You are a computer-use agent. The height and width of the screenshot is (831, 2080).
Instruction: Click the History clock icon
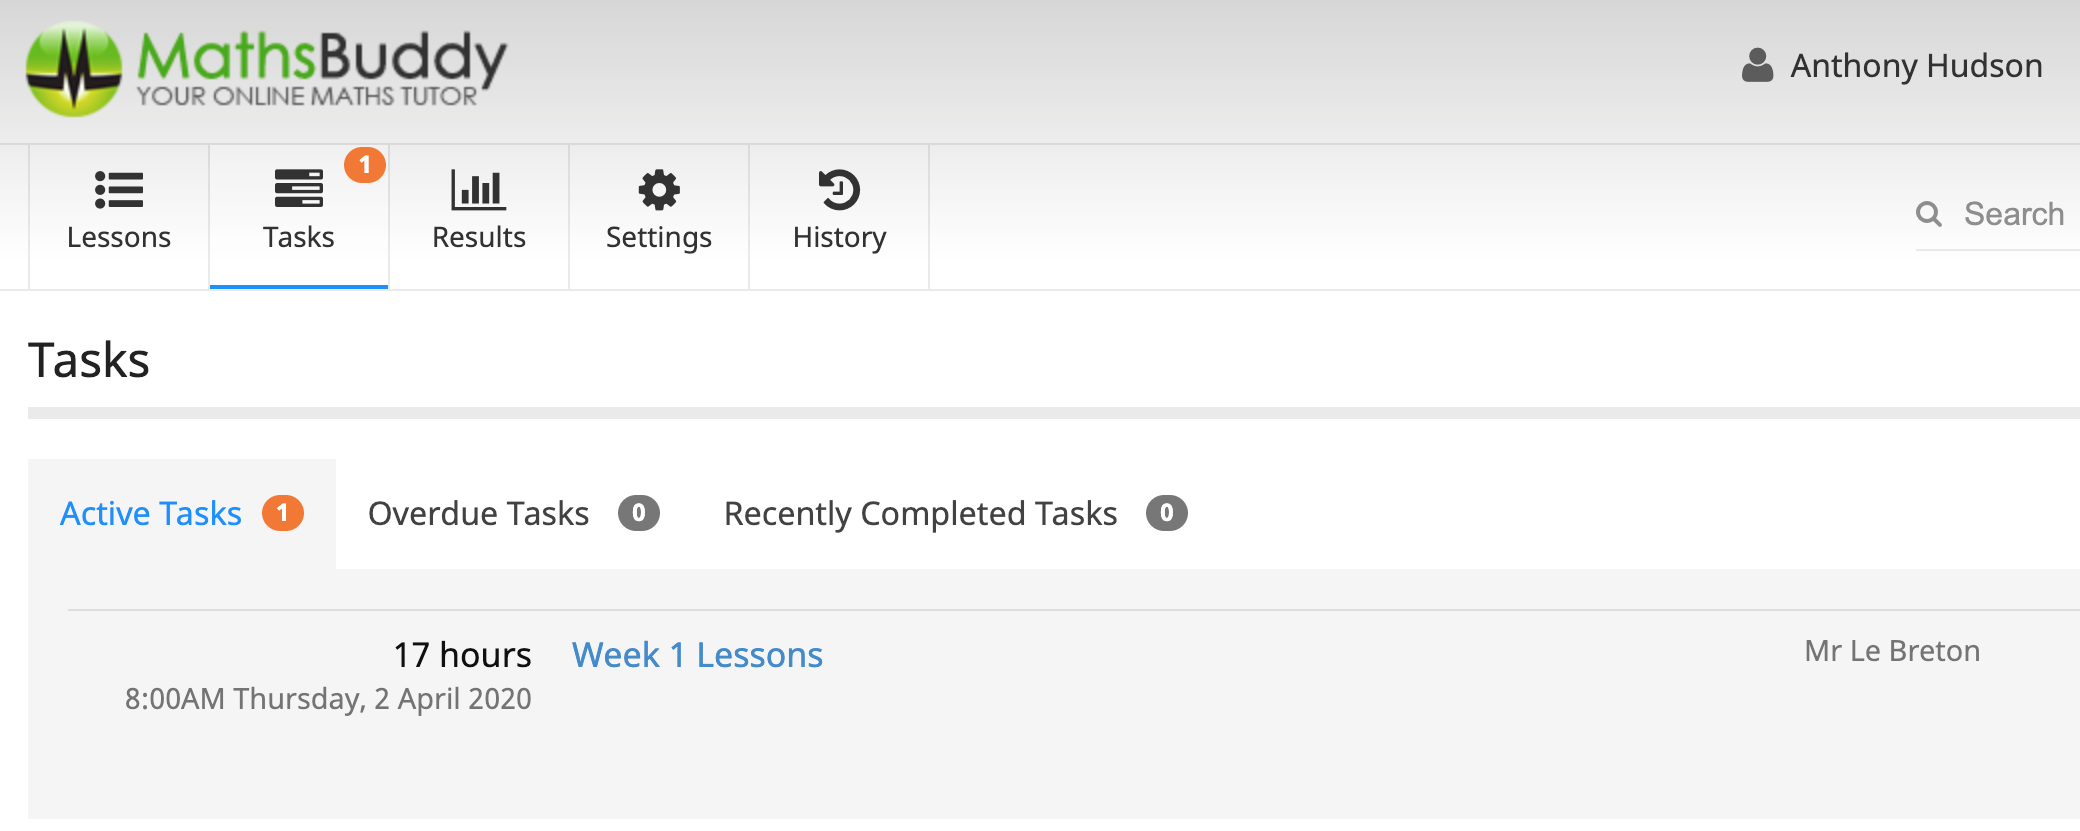pyautogui.click(x=839, y=189)
